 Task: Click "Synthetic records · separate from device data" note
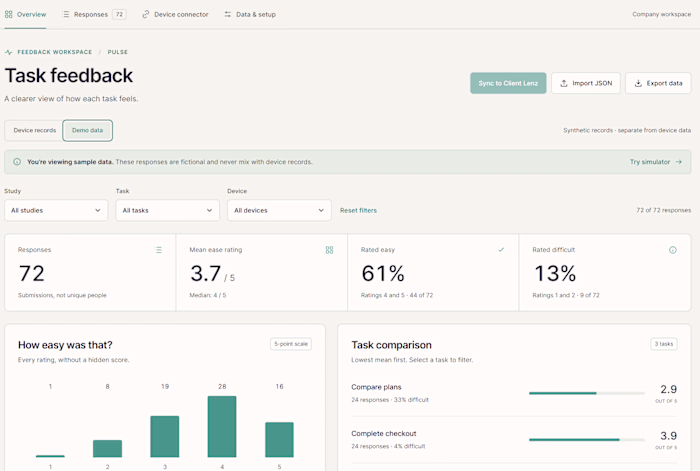point(627,130)
